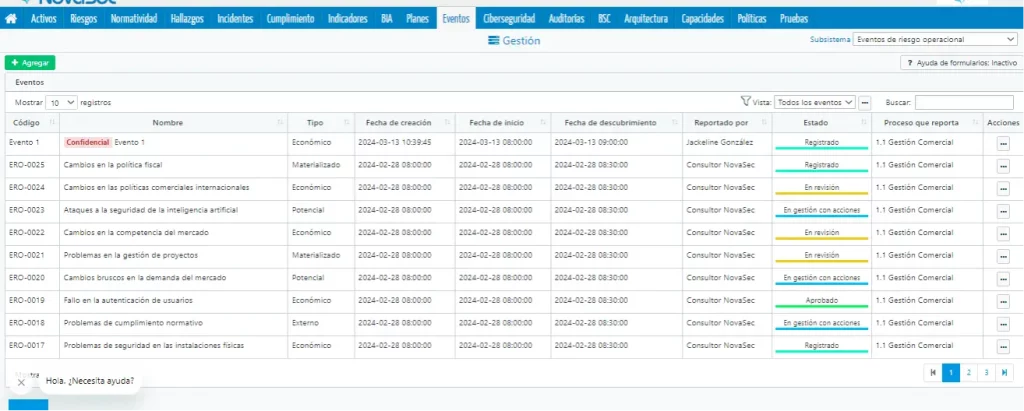Screen dimensions: 1024x411
Task: Select event Fallo en la autenticación de usuarios
Action: tap(128, 301)
